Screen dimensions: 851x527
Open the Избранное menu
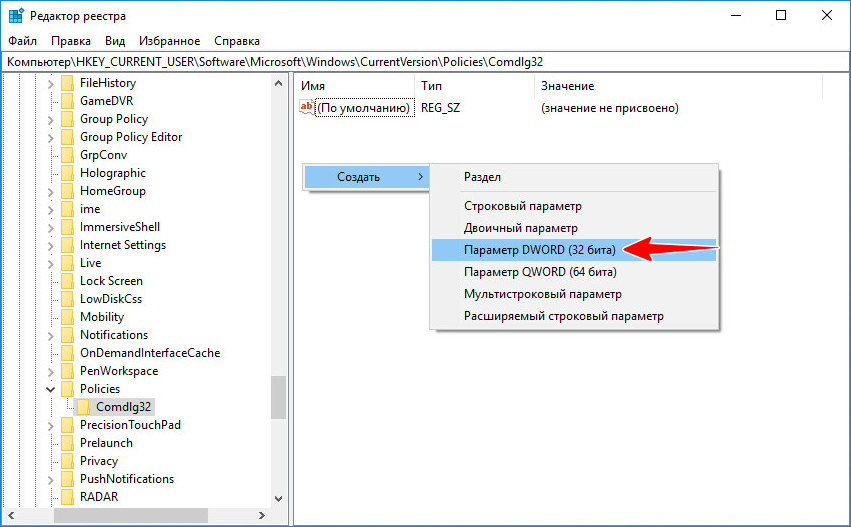pyautogui.click(x=169, y=41)
